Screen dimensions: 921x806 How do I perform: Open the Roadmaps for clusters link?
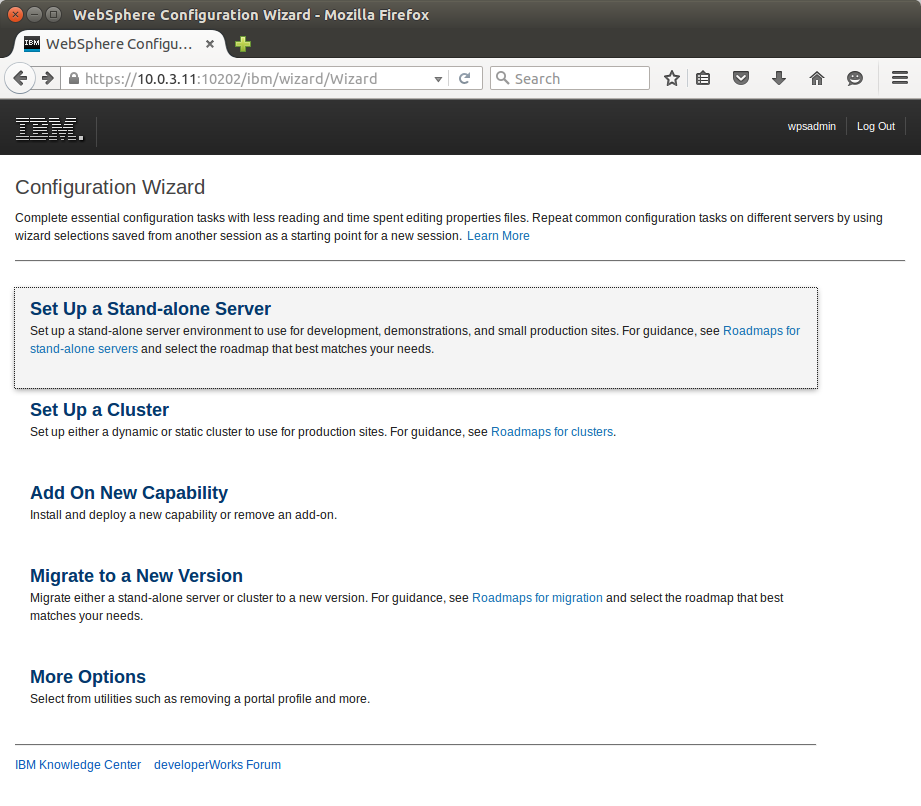pyautogui.click(x=552, y=432)
